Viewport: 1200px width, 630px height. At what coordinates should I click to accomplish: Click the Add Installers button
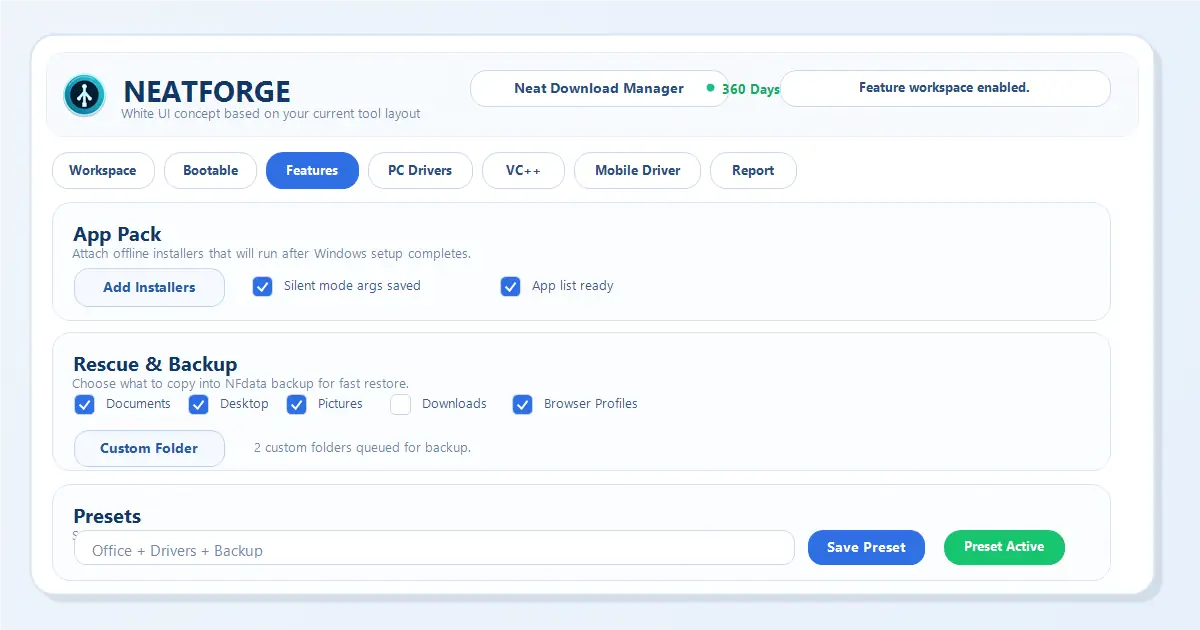point(149,288)
